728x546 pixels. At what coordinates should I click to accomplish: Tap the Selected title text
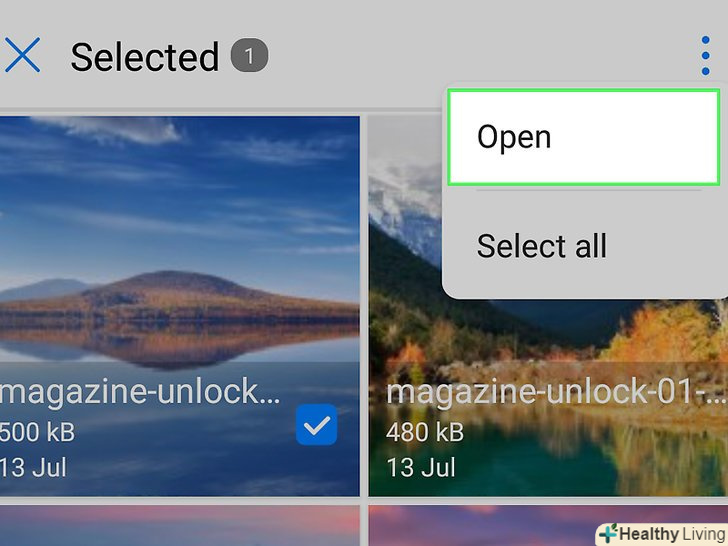(144, 57)
